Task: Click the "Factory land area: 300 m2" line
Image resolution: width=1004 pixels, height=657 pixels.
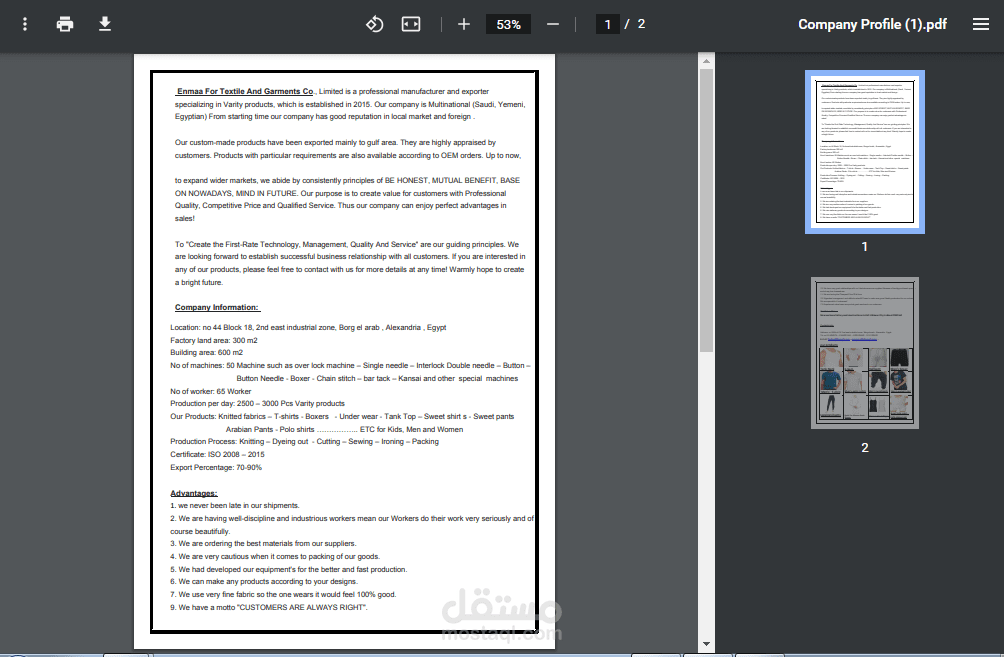Action: click(x=214, y=340)
